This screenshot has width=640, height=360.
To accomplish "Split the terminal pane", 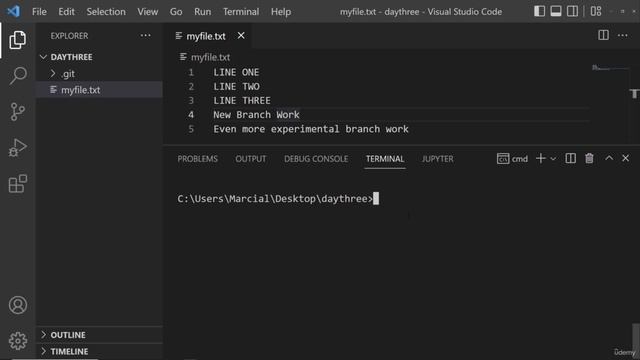I will [571, 158].
